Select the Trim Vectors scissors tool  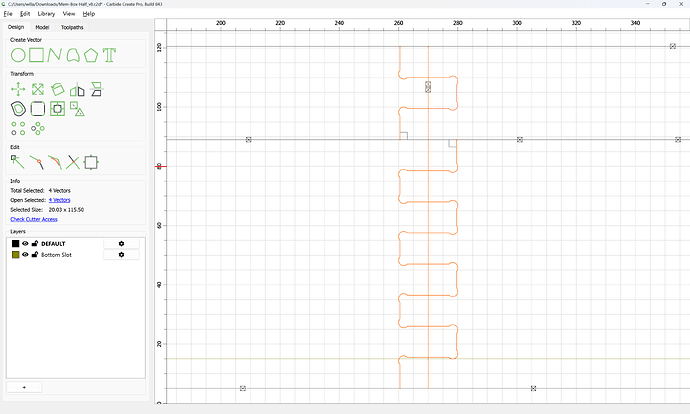point(73,162)
